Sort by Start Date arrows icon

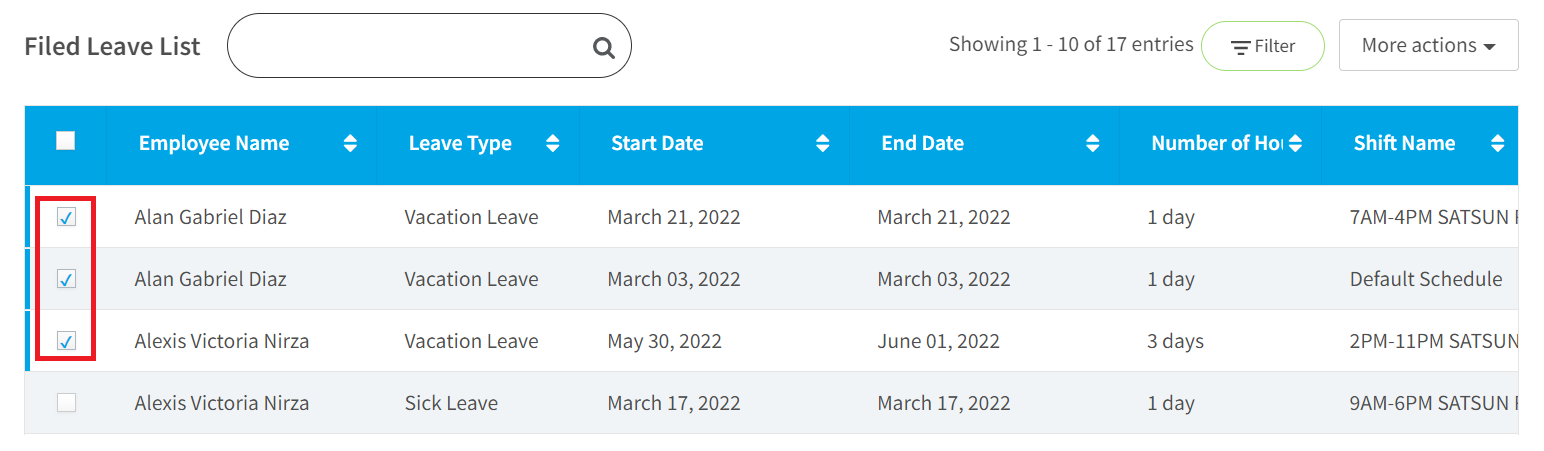[823, 144]
